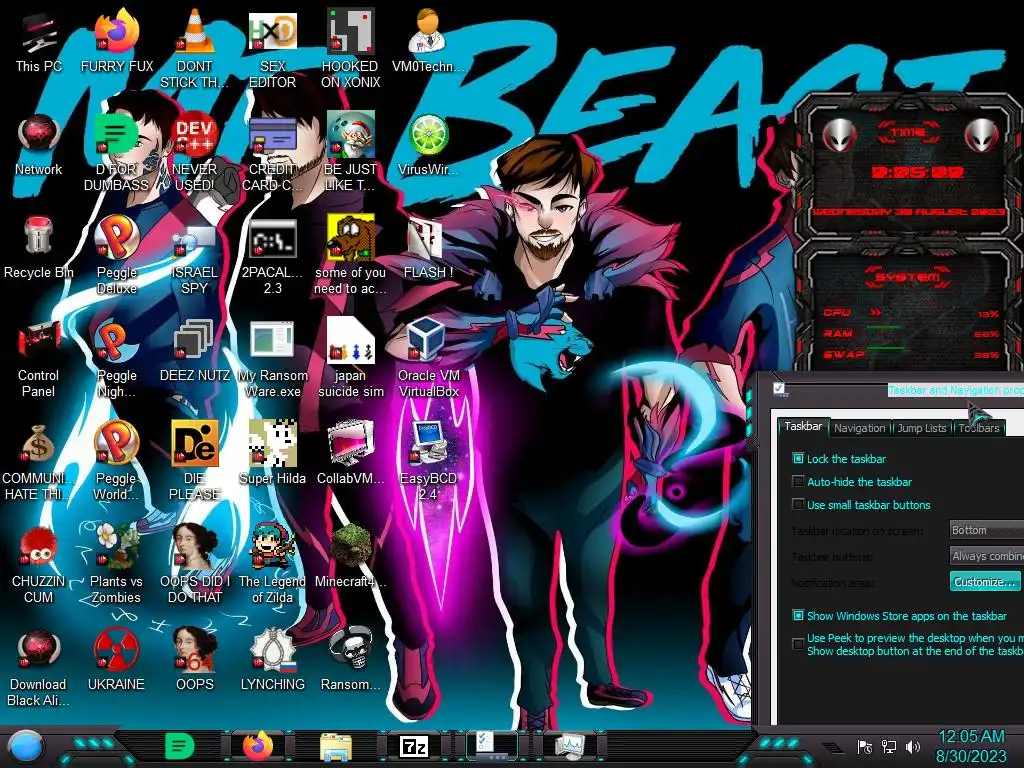Toggle Lock the taskbar checkbox
This screenshot has width=1024, height=768.
pyautogui.click(x=798, y=458)
